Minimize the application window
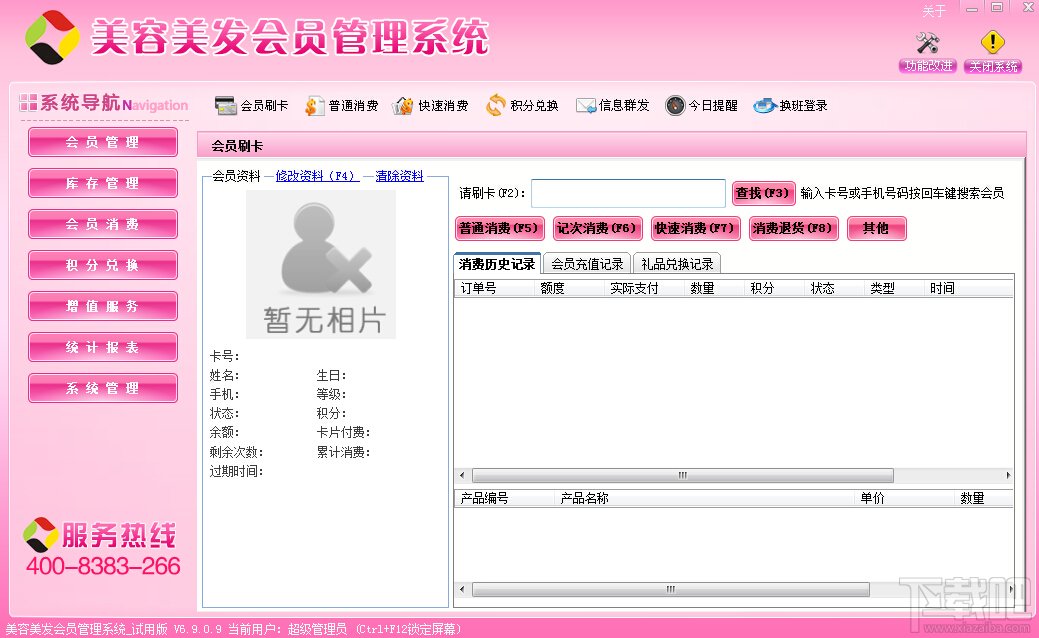 point(971,9)
